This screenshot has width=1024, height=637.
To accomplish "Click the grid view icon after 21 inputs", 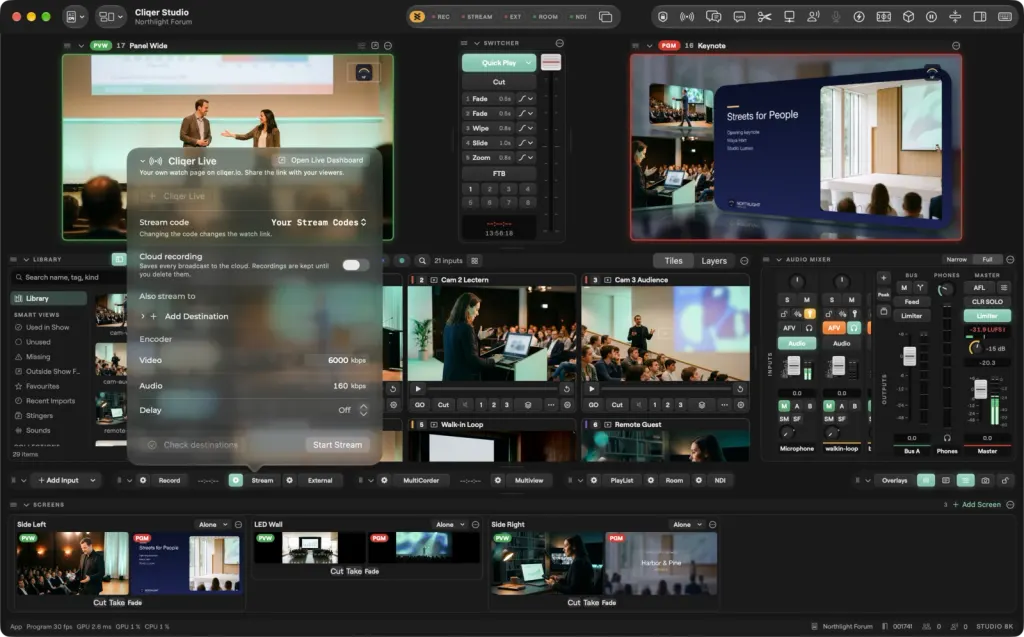I will [475, 261].
